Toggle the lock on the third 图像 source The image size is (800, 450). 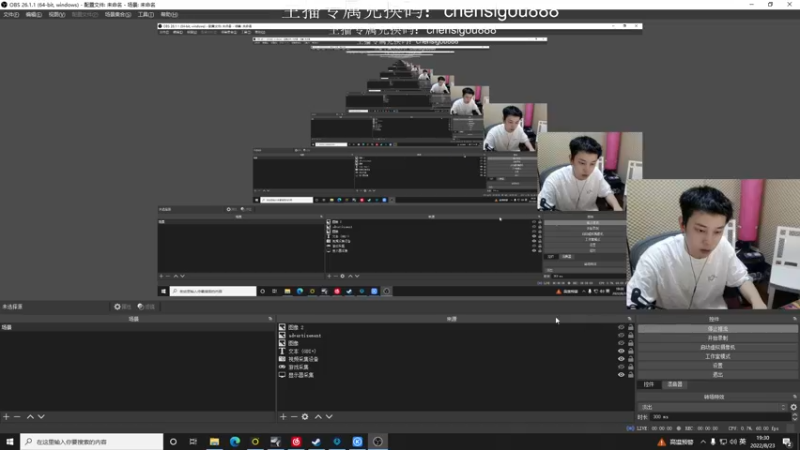pyautogui.click(x=631, y=343)
